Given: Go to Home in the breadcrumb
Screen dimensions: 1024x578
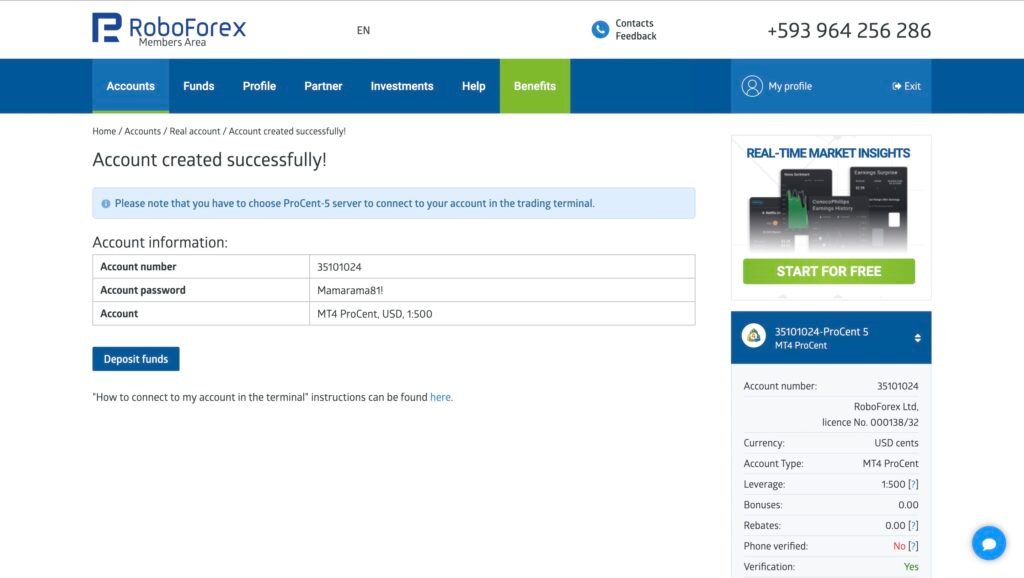Looking at the screenshot, I should pyautogui.click(x=104, y=131).
